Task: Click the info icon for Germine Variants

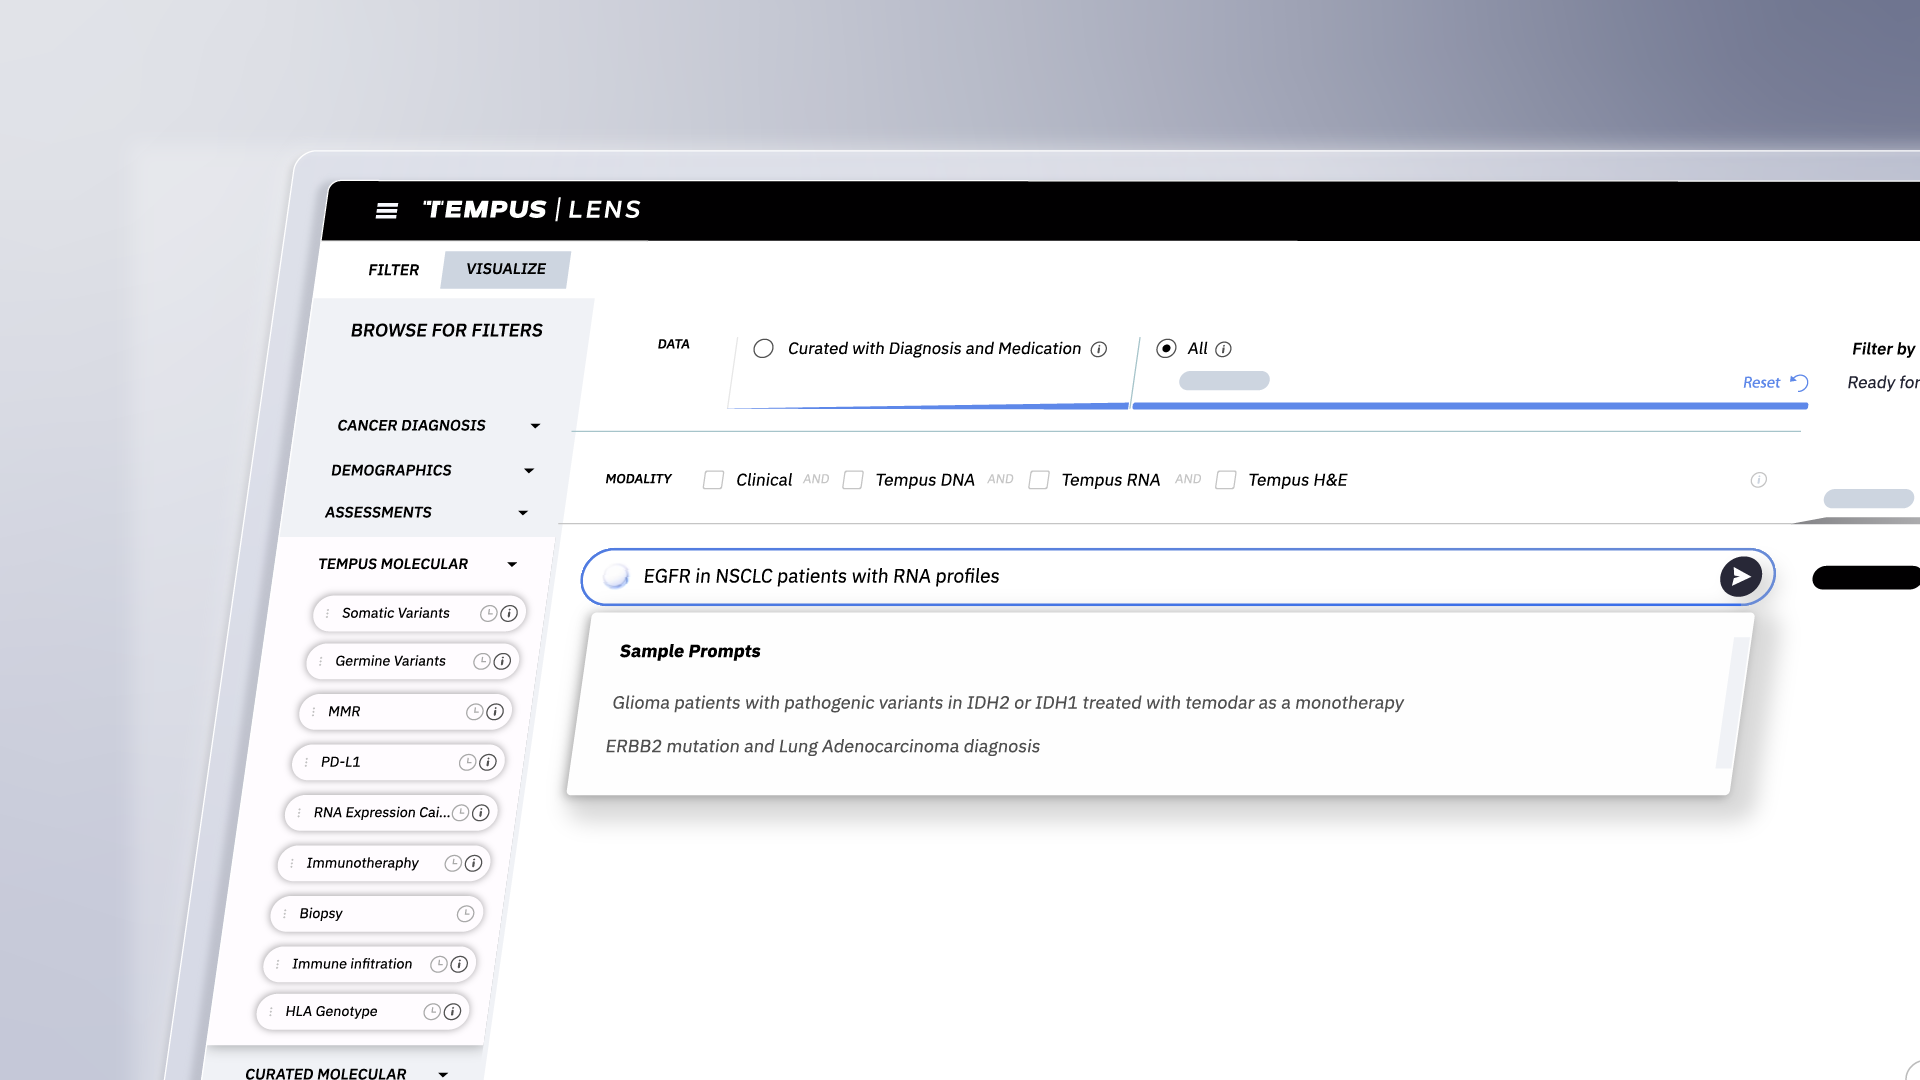Action: (x=502, y=661)
